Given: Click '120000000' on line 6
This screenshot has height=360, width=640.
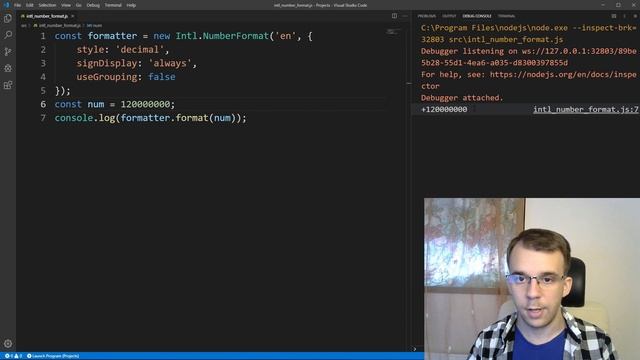Looking at the screenshot, I should click(145, 104).
